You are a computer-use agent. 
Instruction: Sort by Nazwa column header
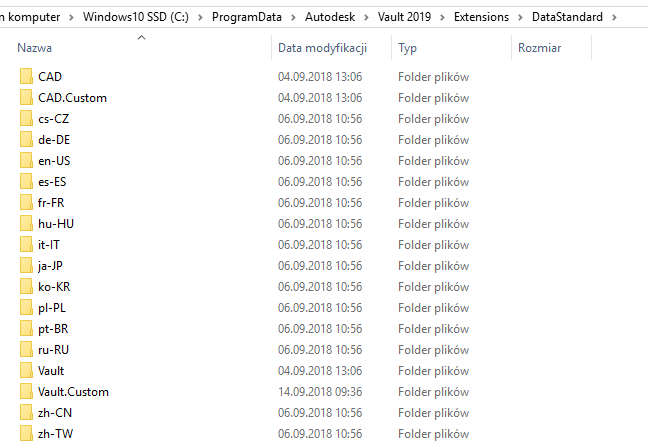coord(35,48)
